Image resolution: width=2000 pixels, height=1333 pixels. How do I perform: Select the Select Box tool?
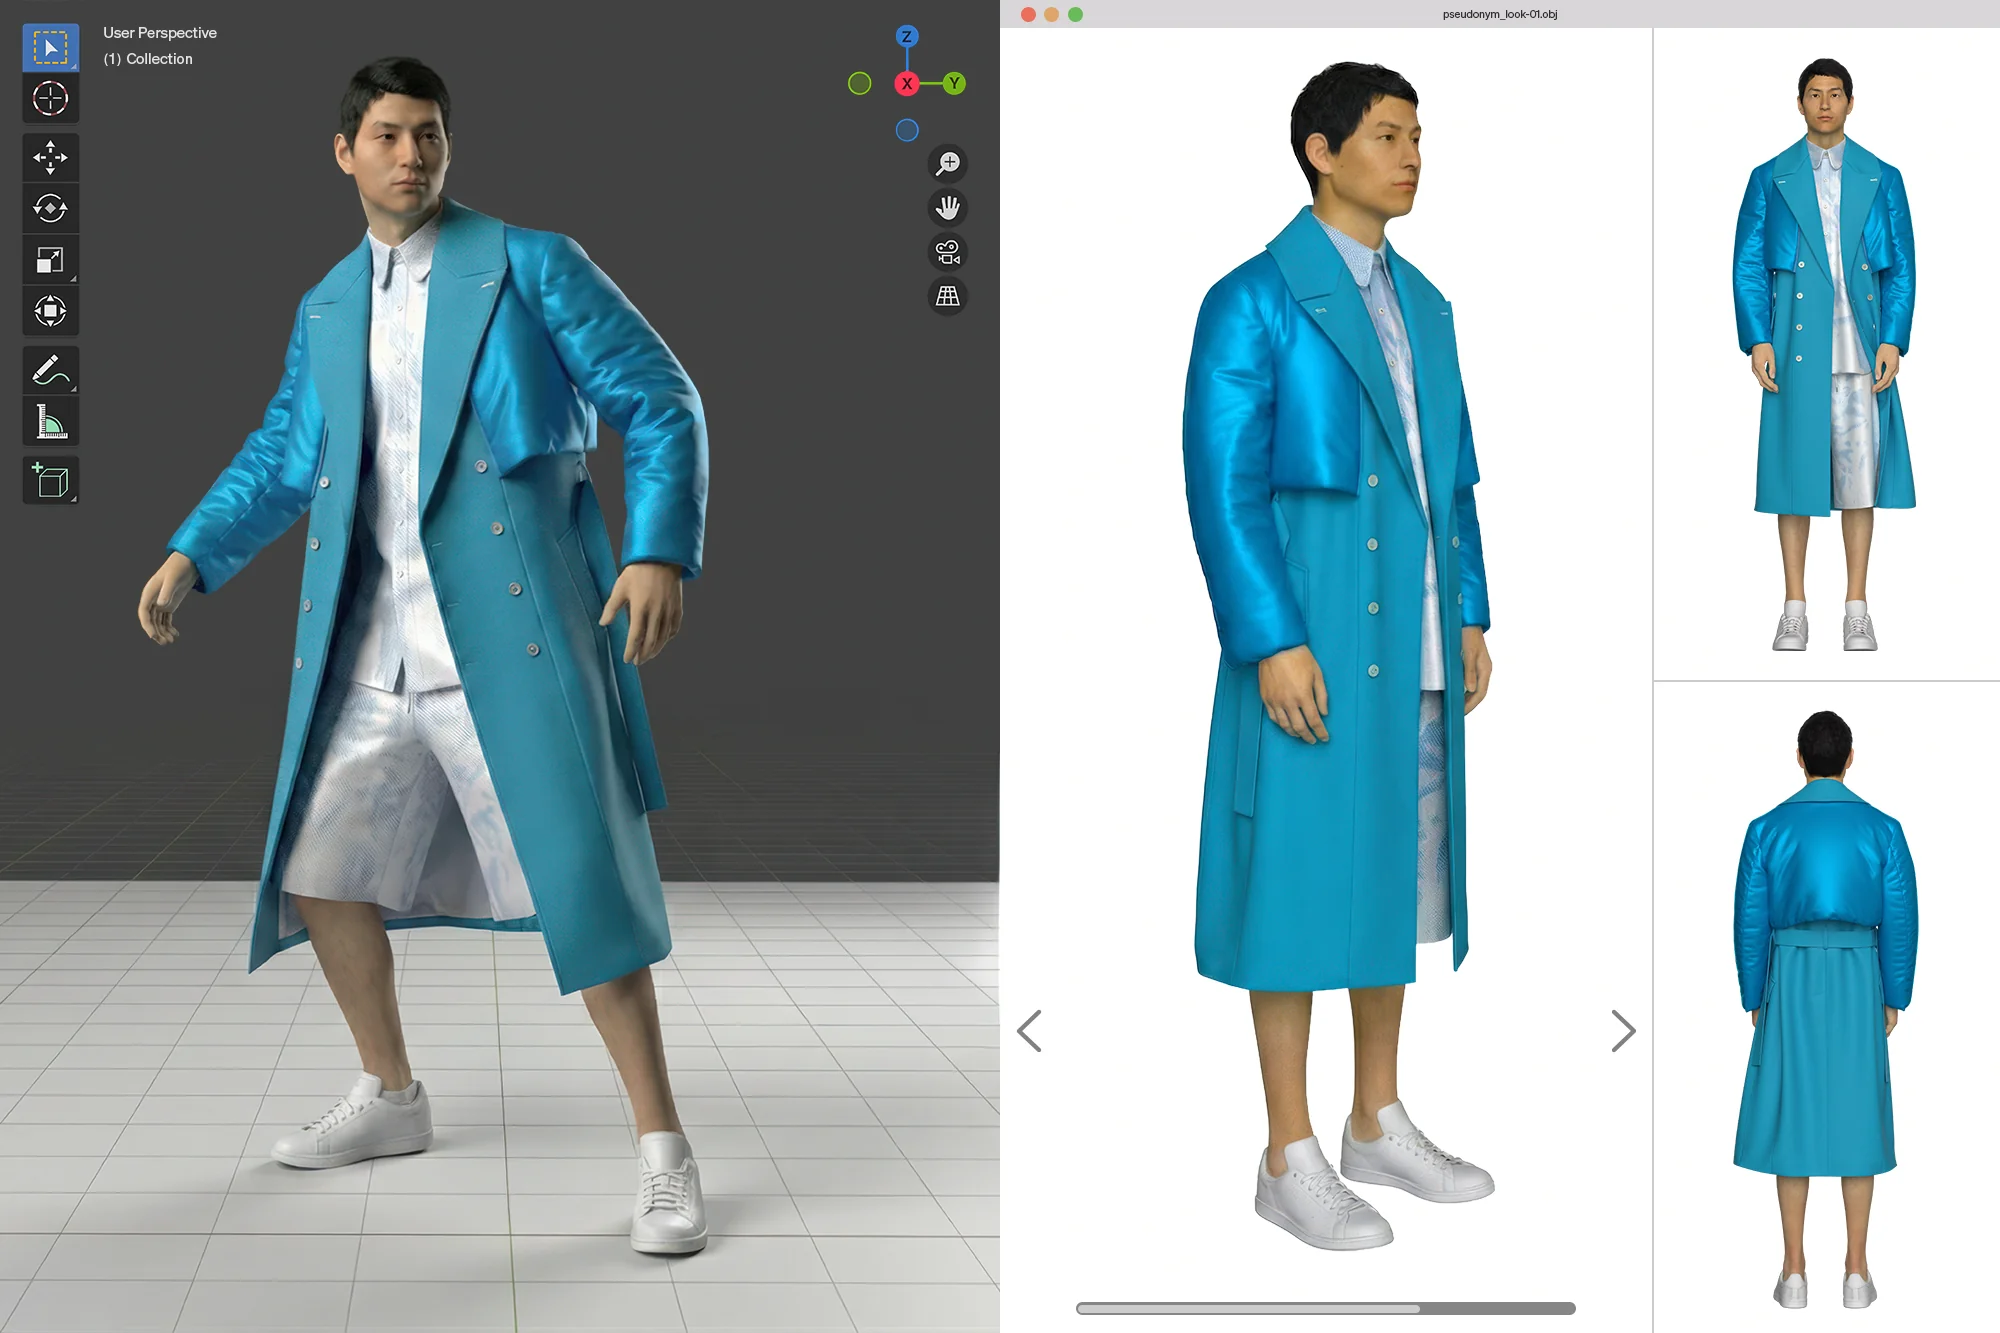[x=50, y=47]
